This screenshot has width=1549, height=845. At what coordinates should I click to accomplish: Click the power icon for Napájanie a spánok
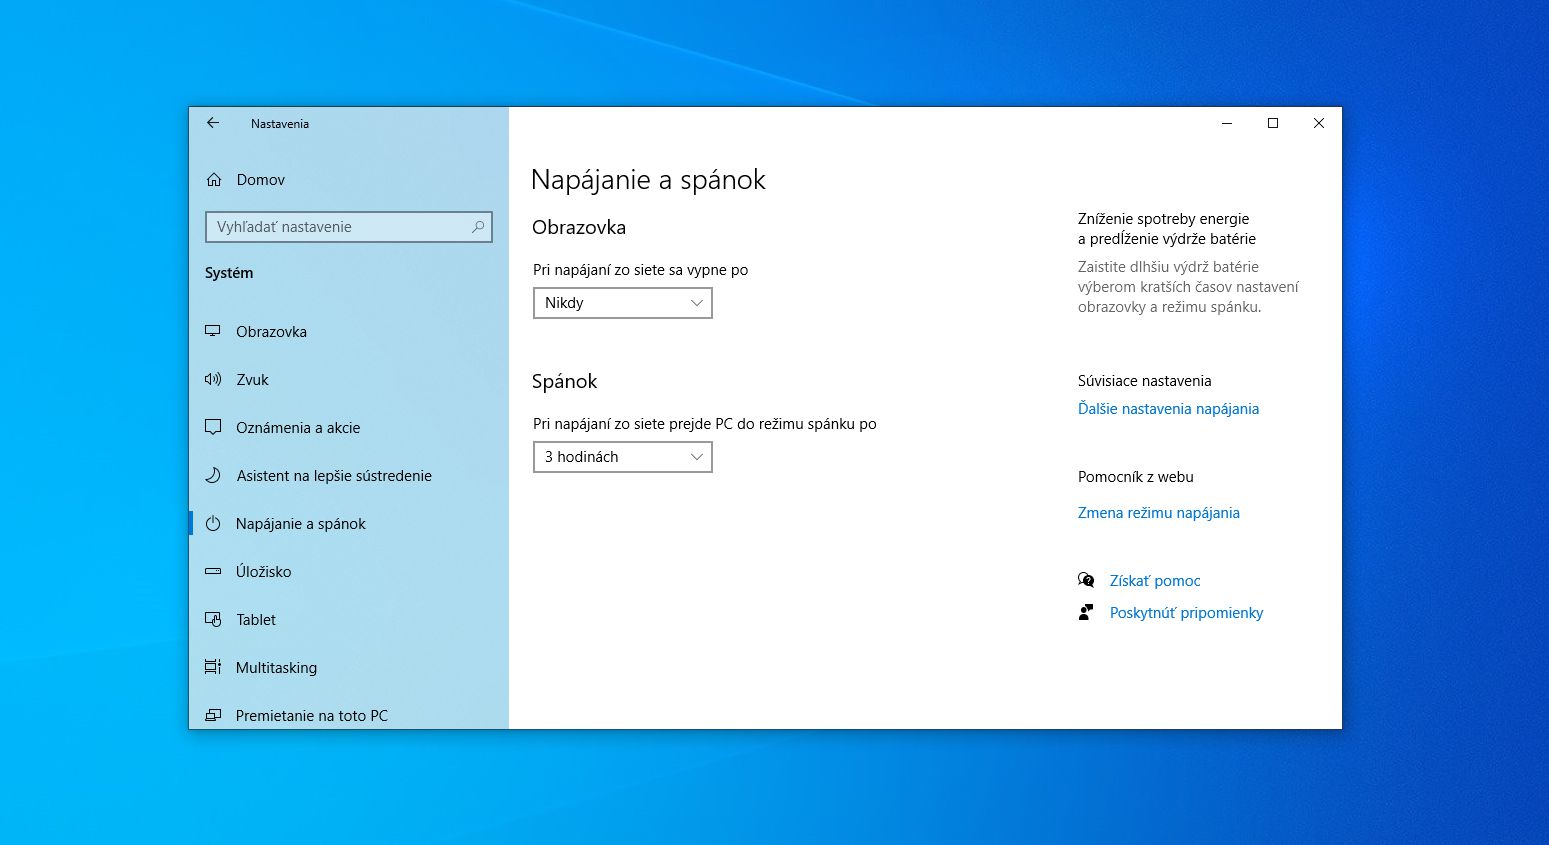pyautogui.click(x=213, y=523)
